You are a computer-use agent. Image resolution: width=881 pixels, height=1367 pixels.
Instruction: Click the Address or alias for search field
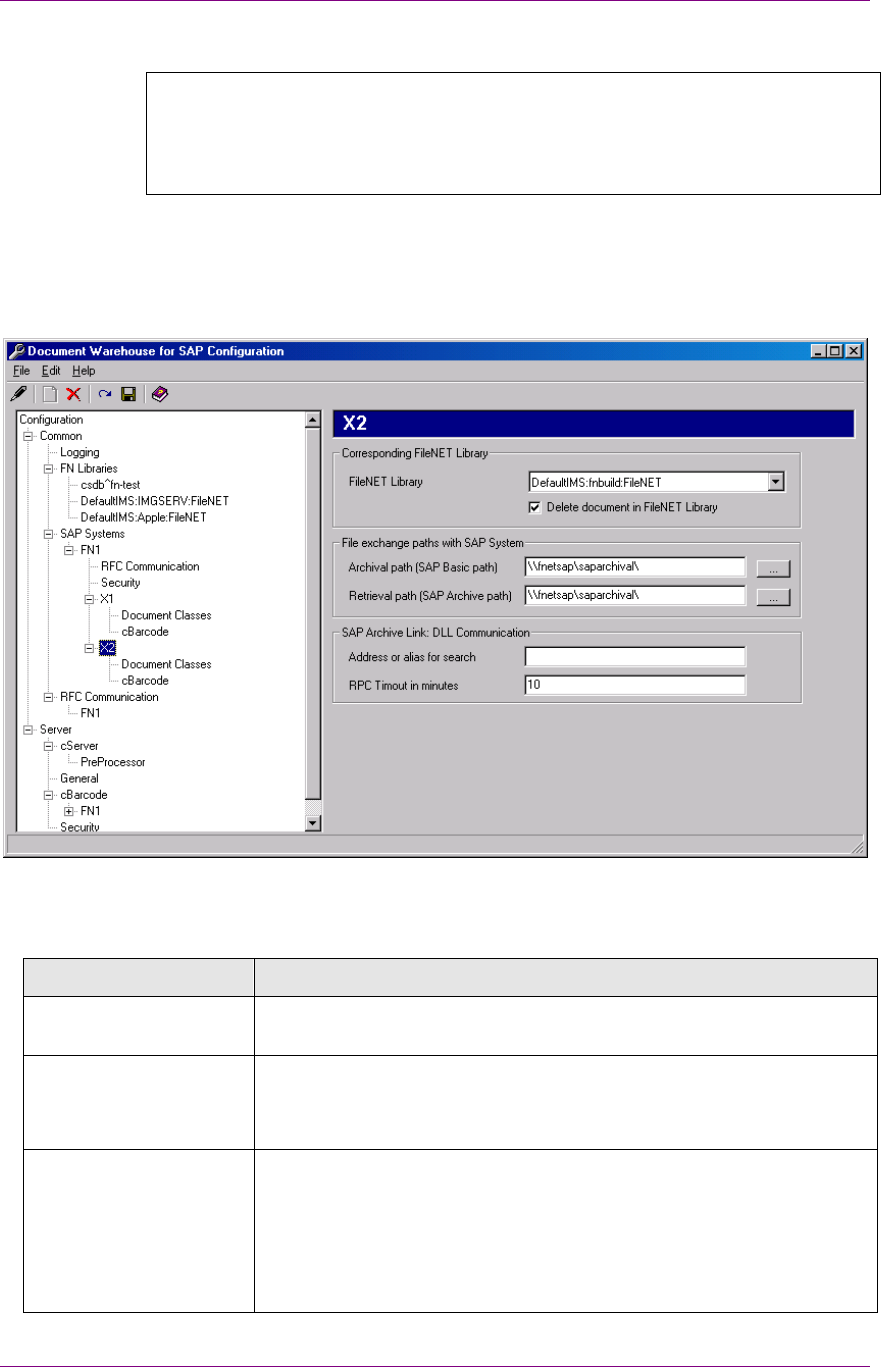coord(634,657)
